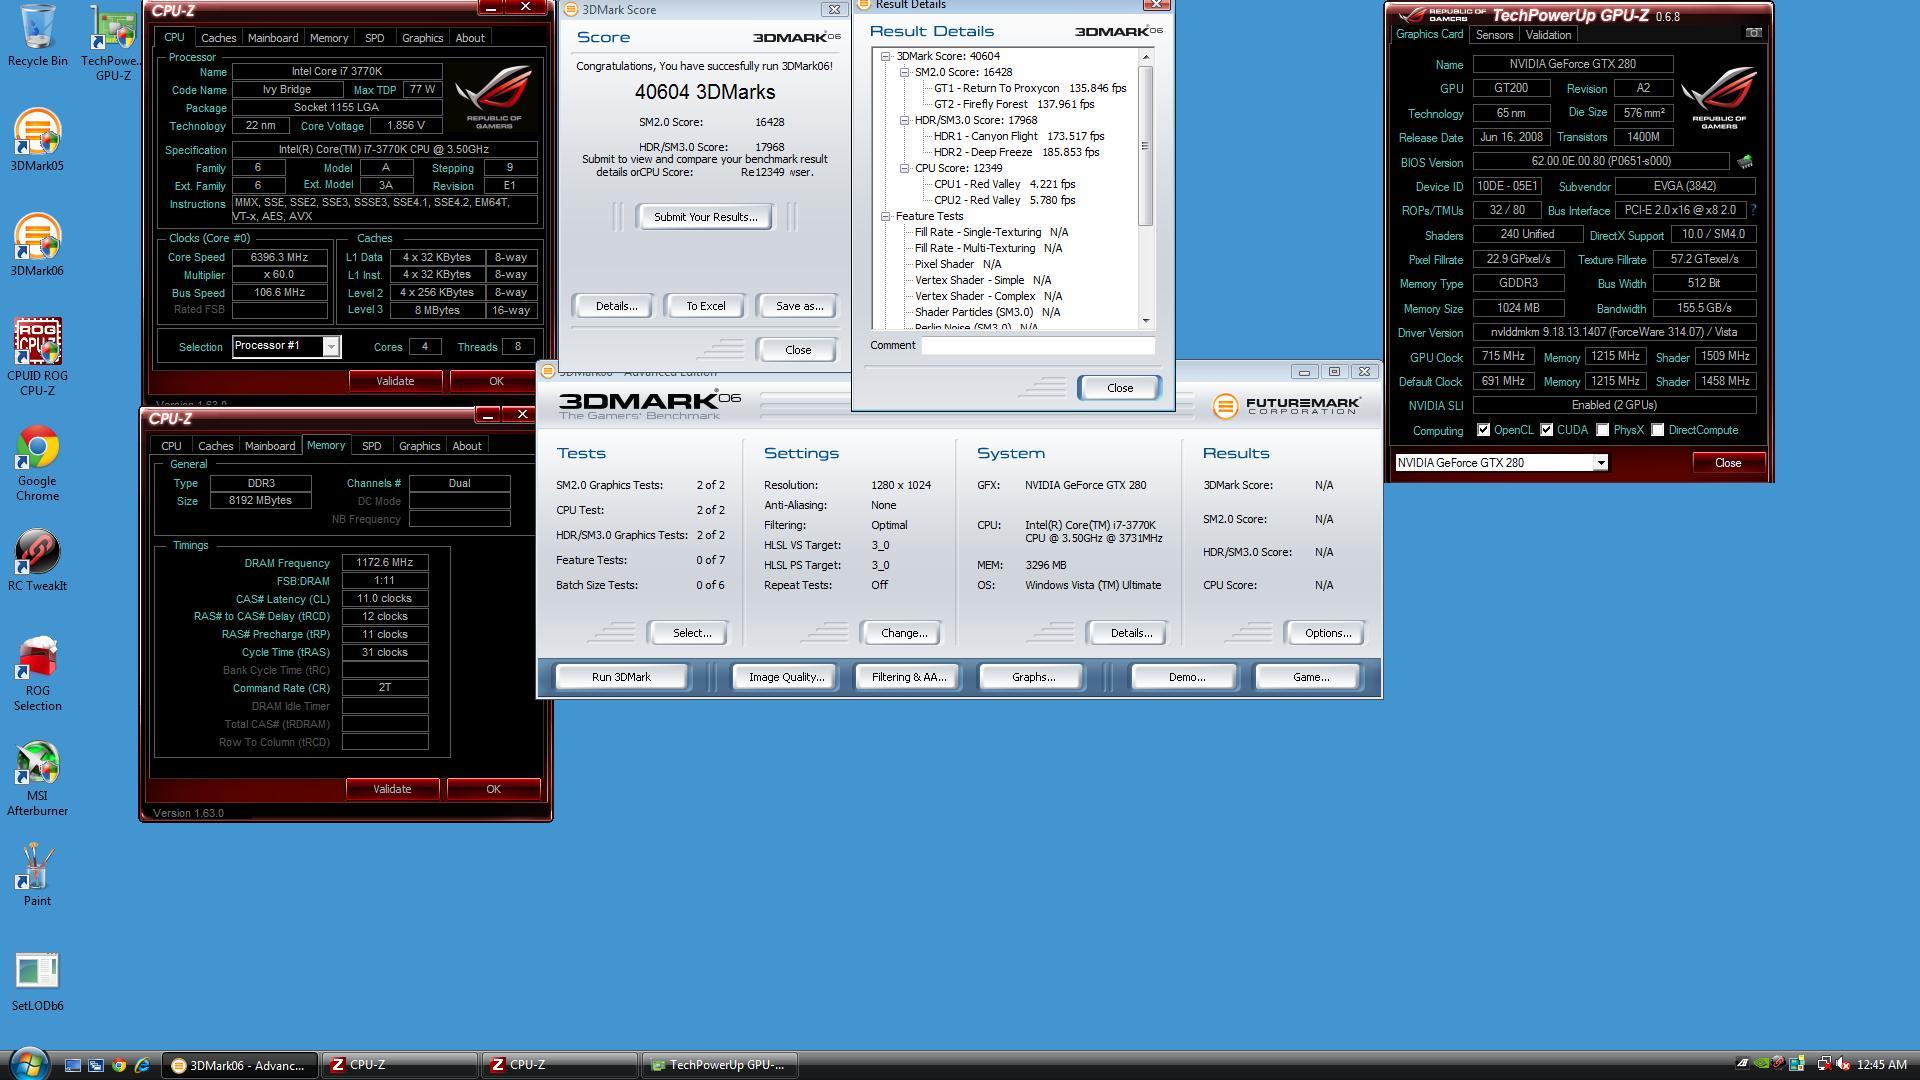
Task: Switch to the Mainboard tab in top CPU-Z
Action: click(273, 38)
